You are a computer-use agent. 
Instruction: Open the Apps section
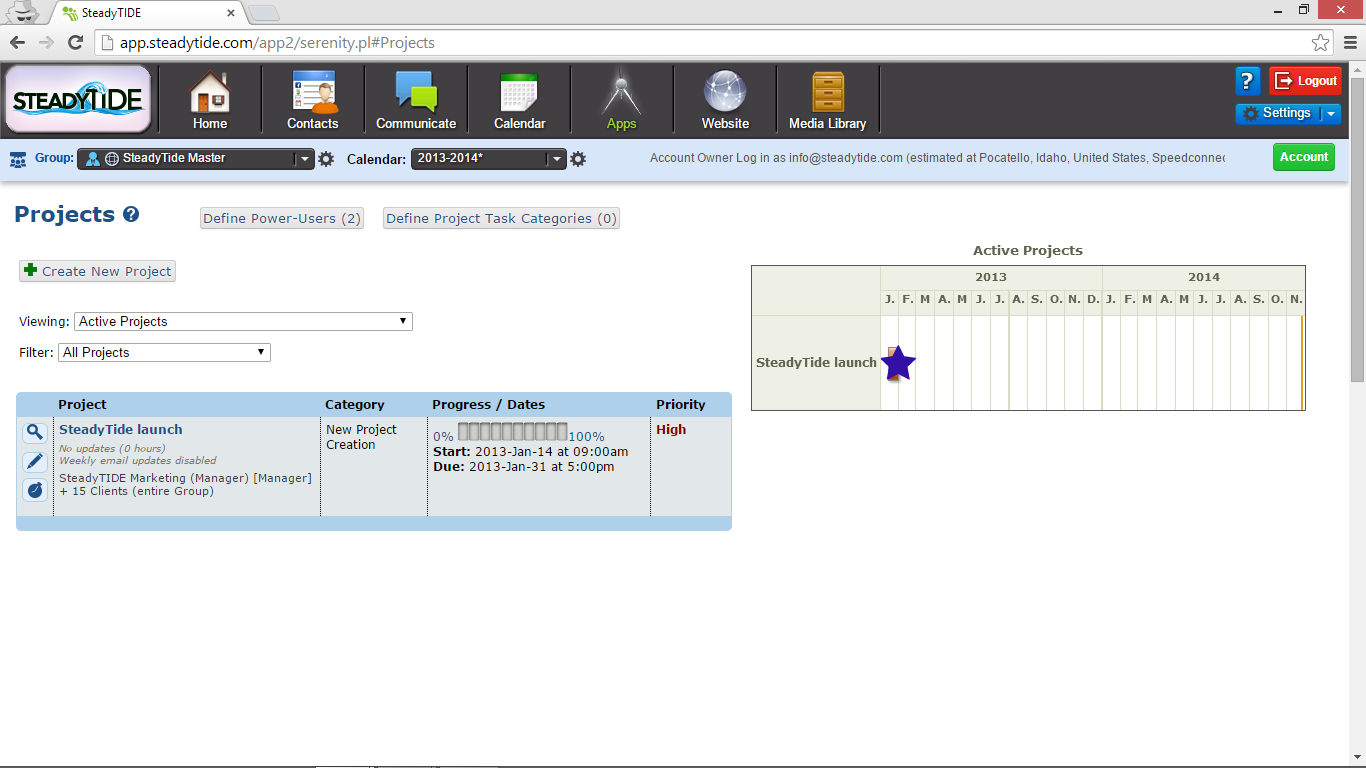(x=621, y=100)
